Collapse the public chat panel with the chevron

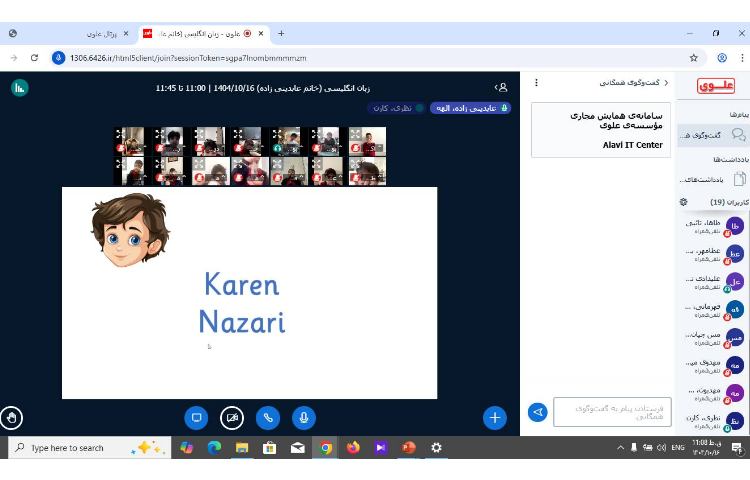click(666, 83)
